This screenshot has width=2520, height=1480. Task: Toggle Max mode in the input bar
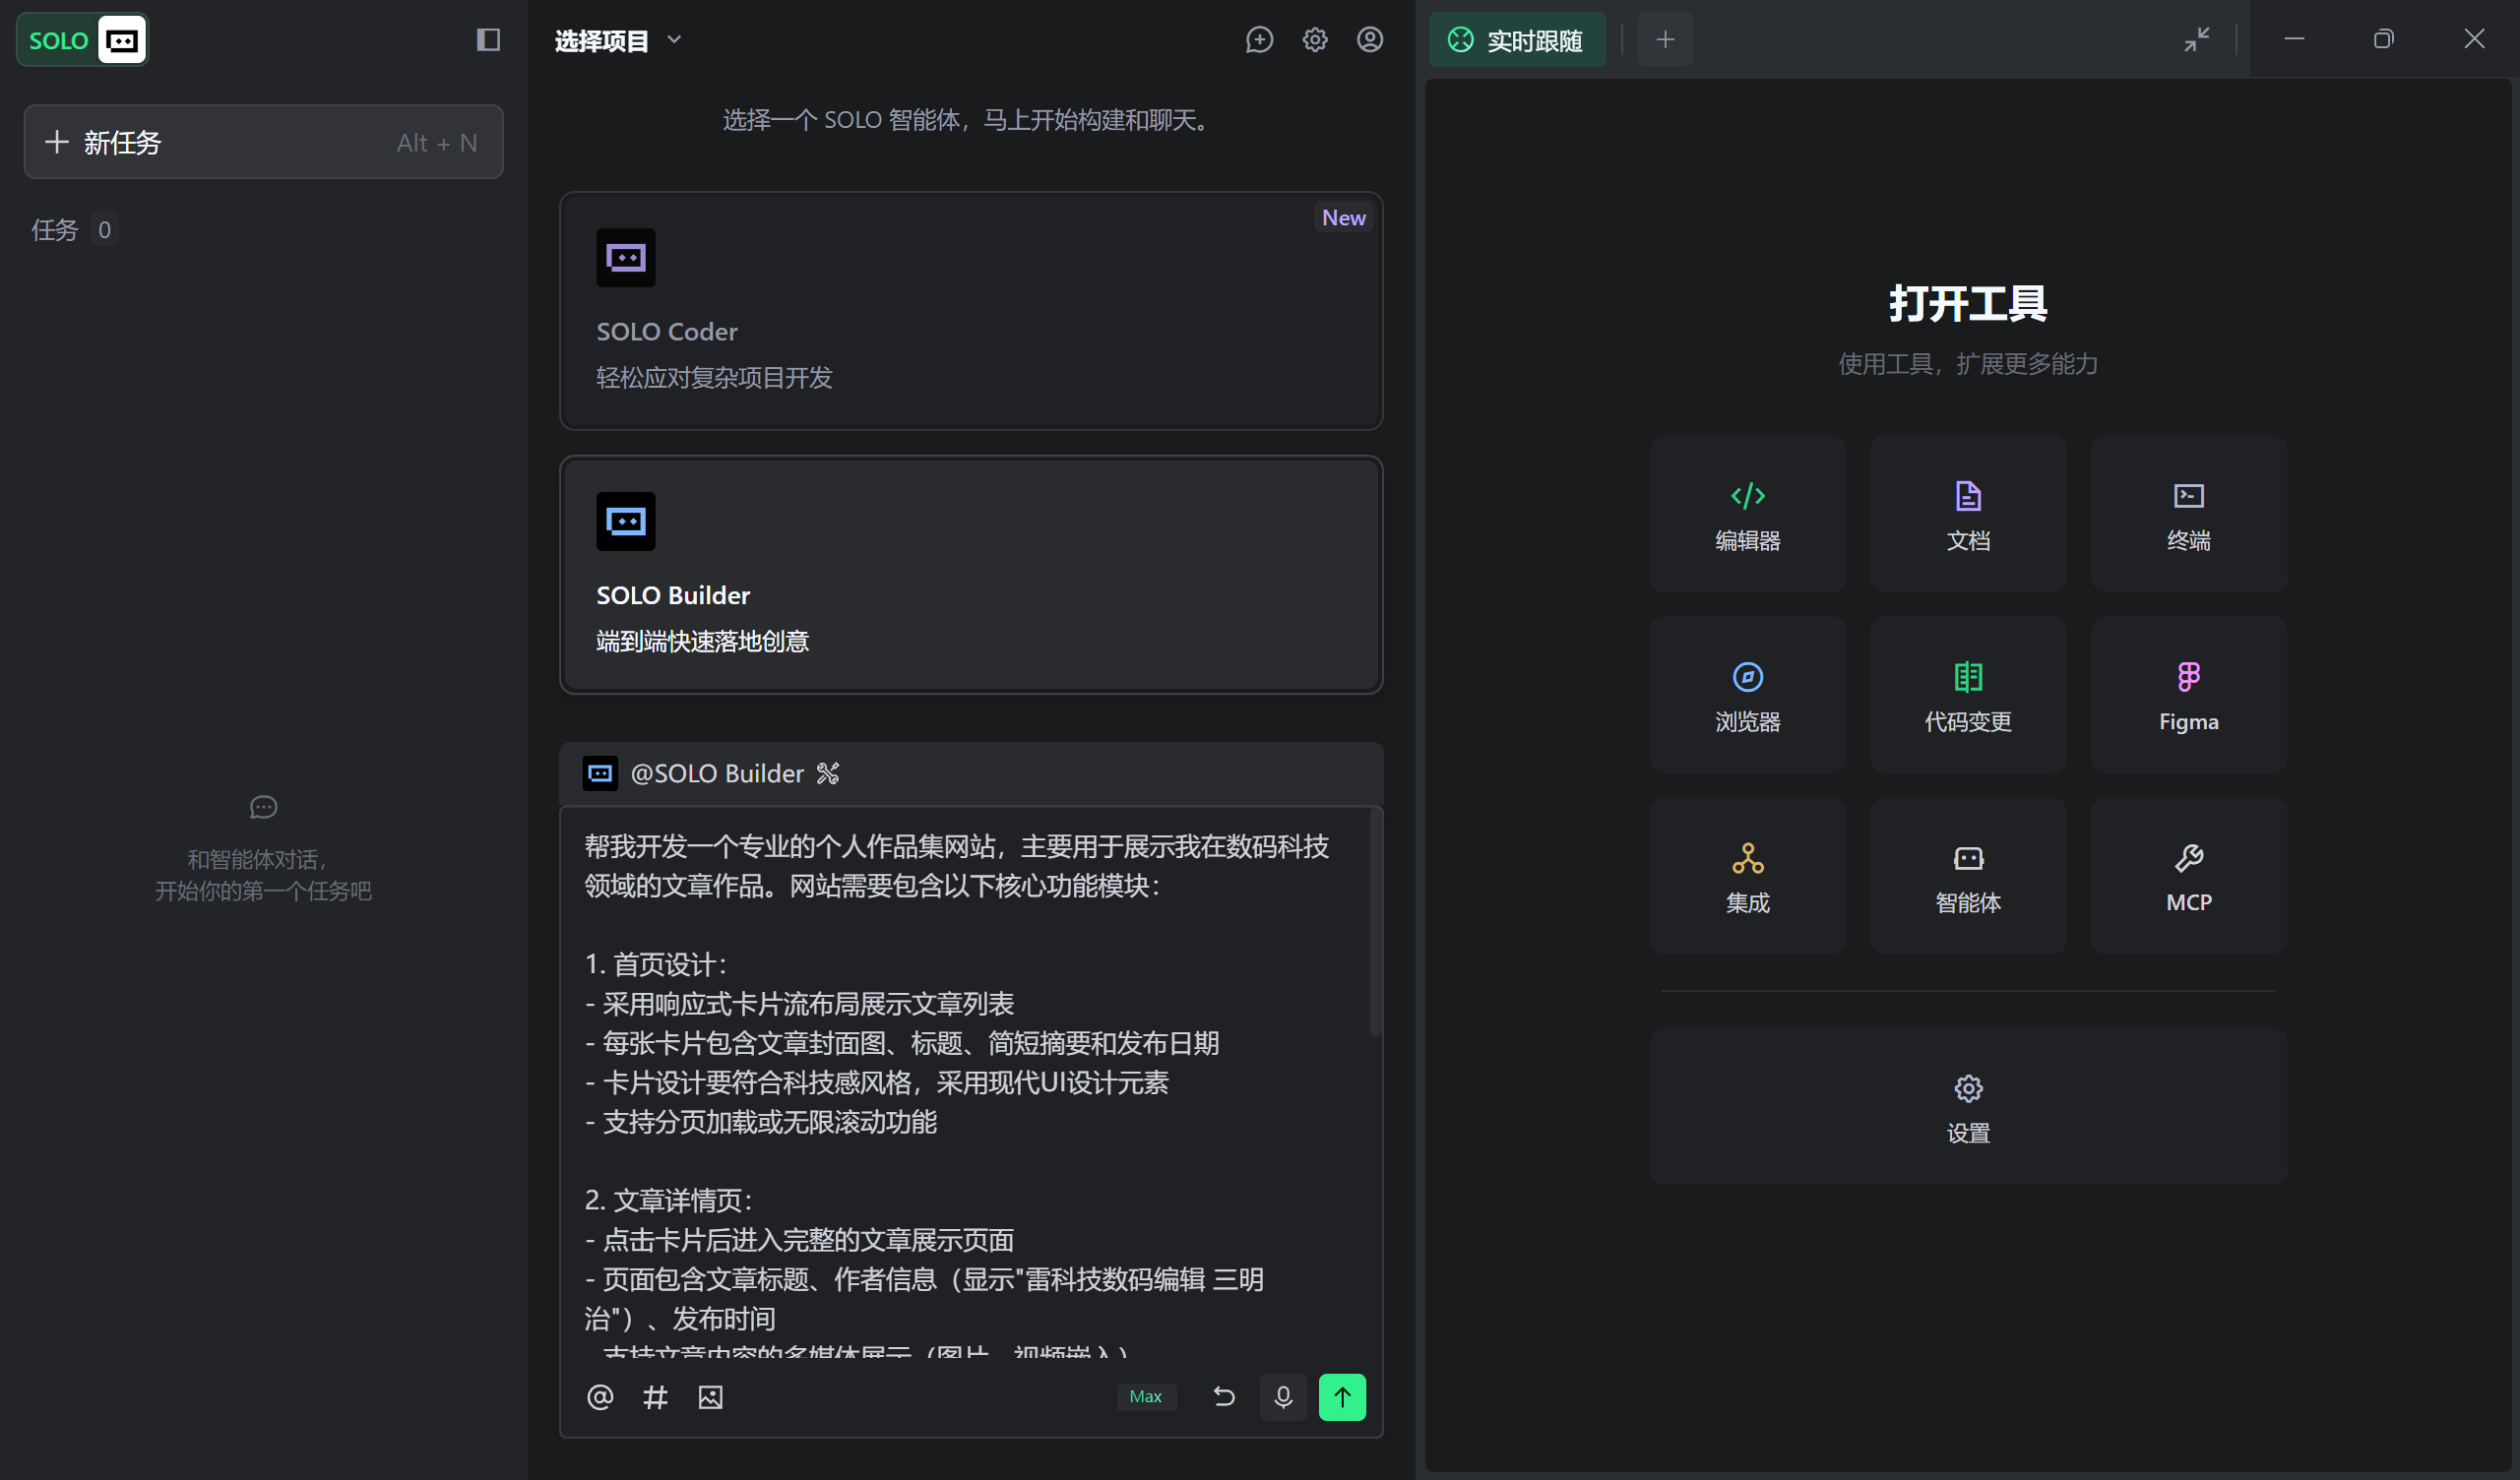[1146, 1396]
